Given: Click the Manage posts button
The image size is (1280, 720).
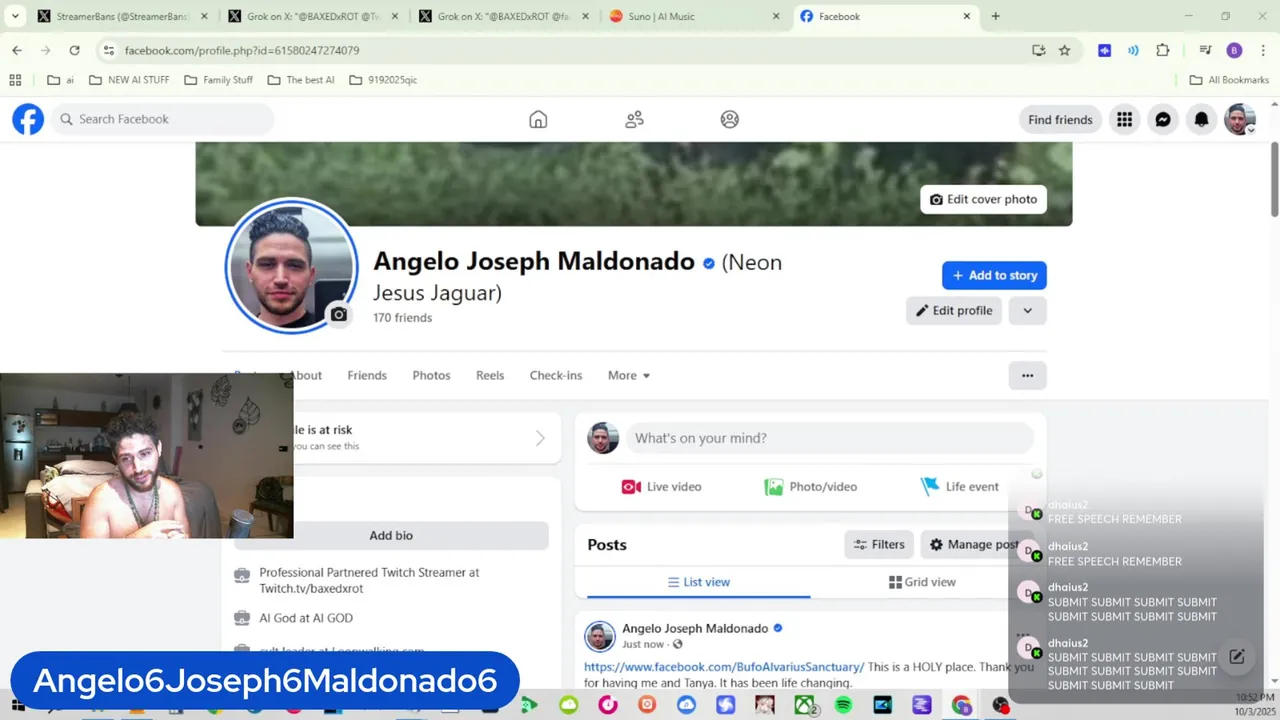Looking at the screenshot, I should tap(976, 545).
